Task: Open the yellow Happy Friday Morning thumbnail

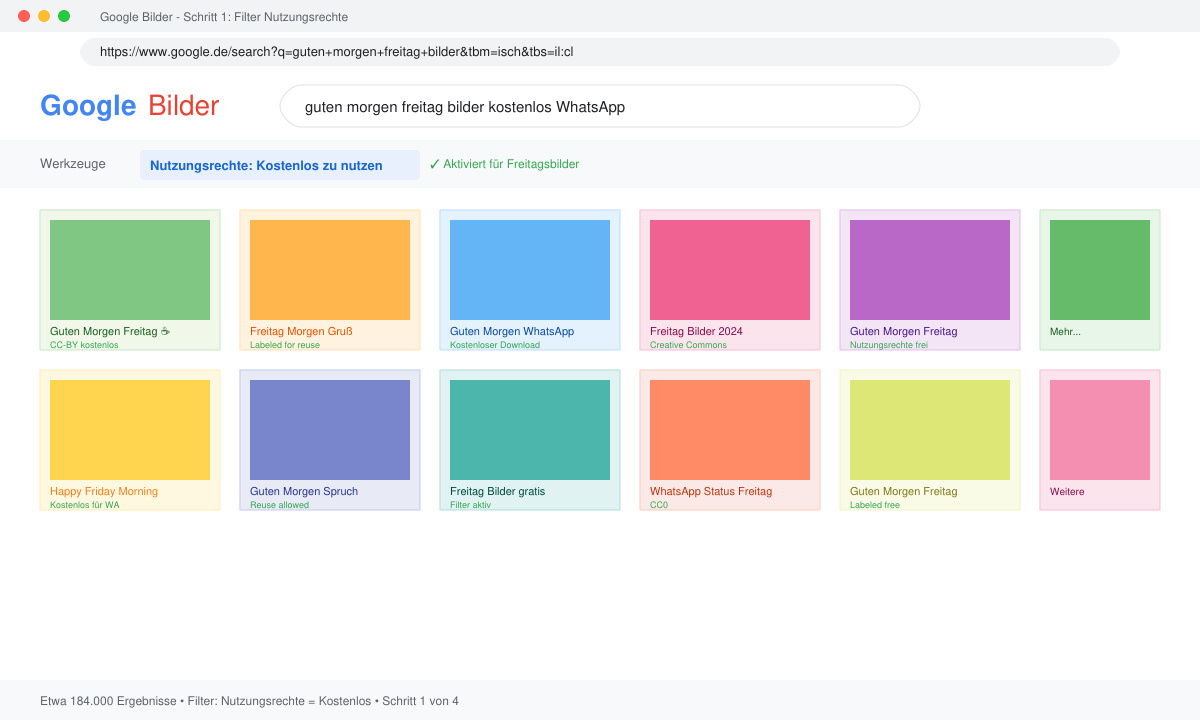Action: click(x=130, y=430)
